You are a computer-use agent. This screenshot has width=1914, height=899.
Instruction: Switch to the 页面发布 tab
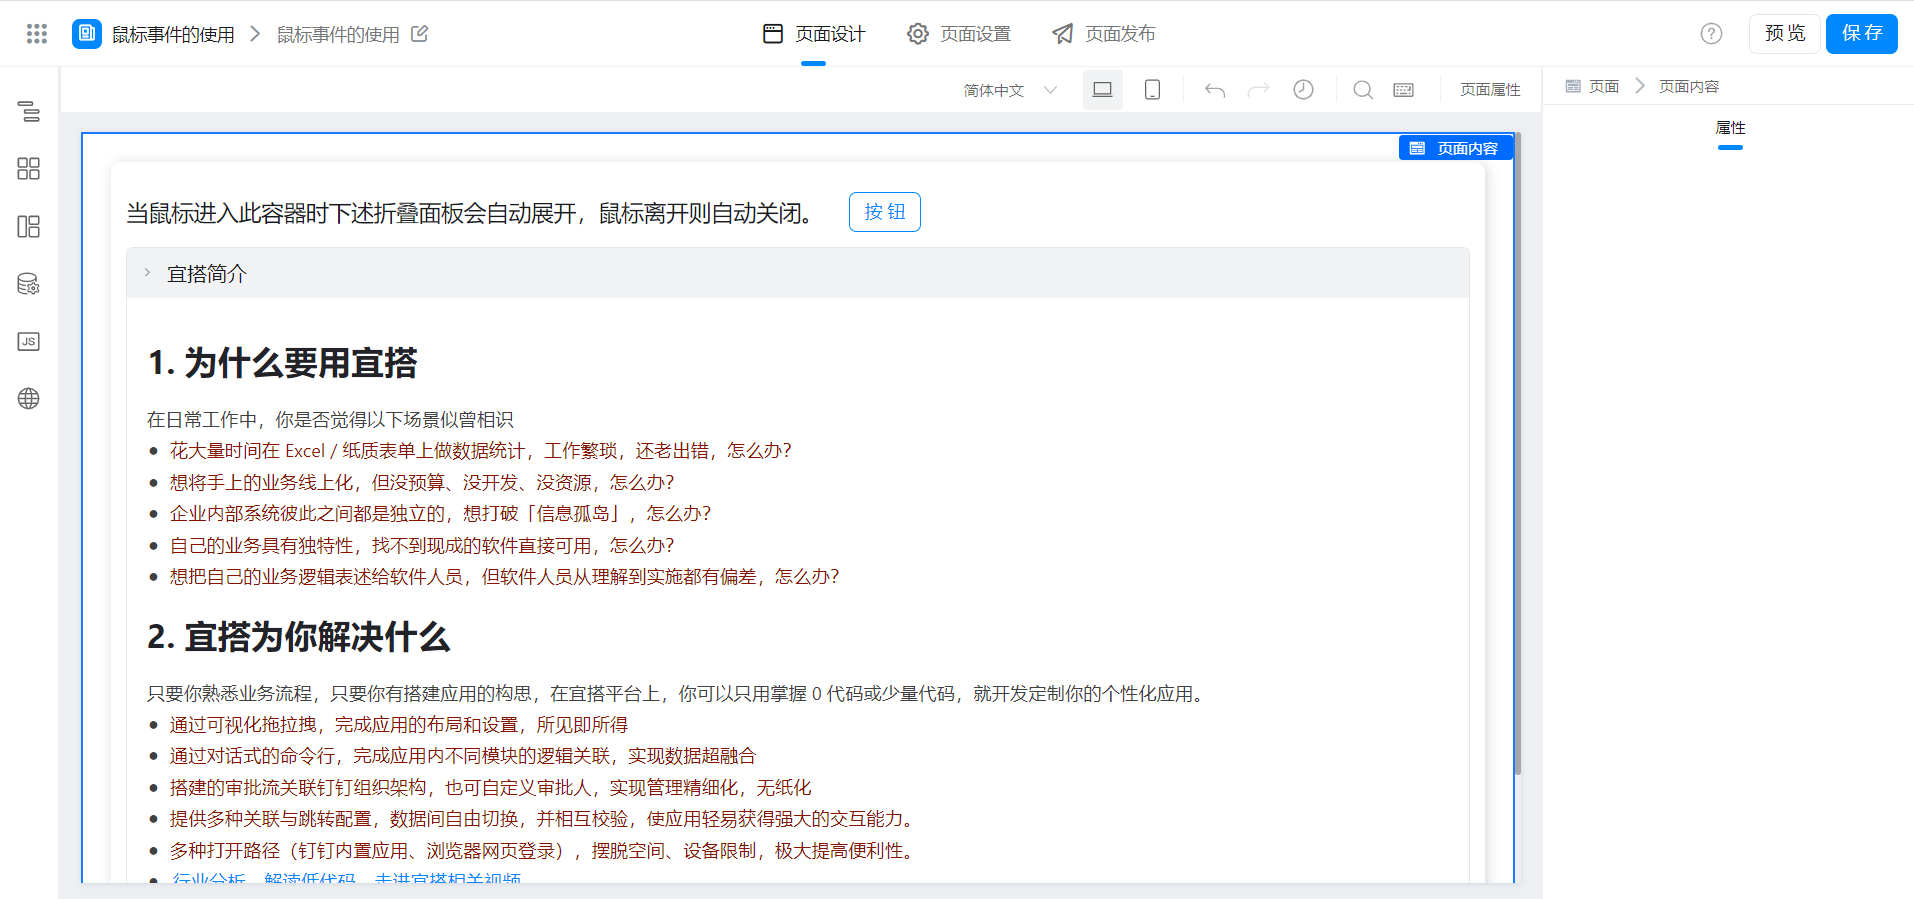pyautogui.click(x=1104, y=34)
